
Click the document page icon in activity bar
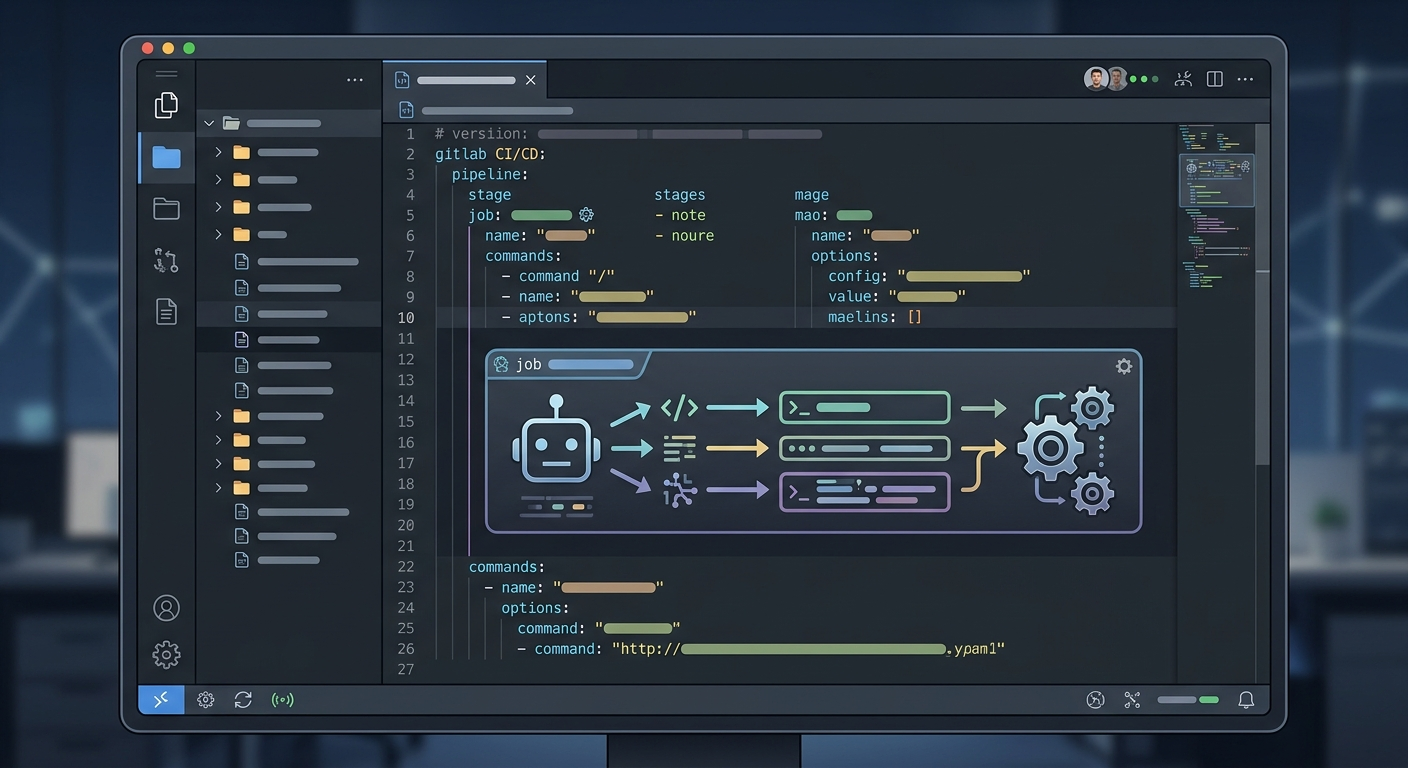tap(166, 312)
